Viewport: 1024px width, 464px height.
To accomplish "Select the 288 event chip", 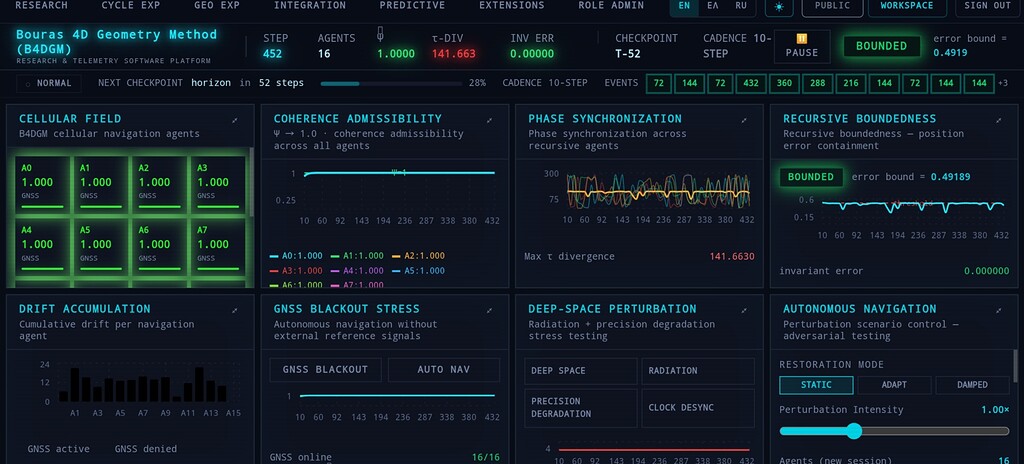I will (x=817, y=83).
